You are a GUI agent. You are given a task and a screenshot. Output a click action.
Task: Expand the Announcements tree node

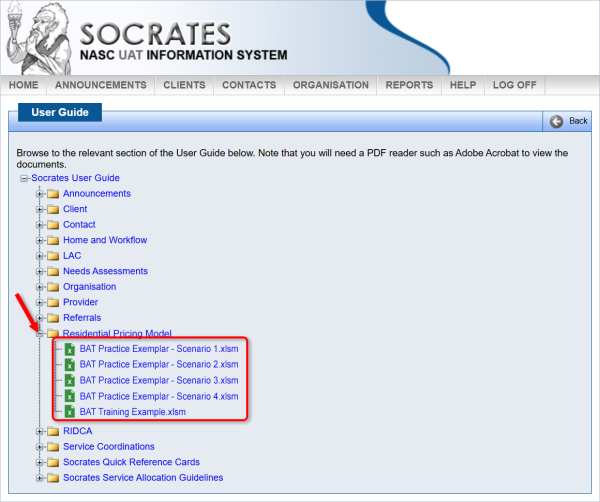pyautogui.click(x=39, y=194)
